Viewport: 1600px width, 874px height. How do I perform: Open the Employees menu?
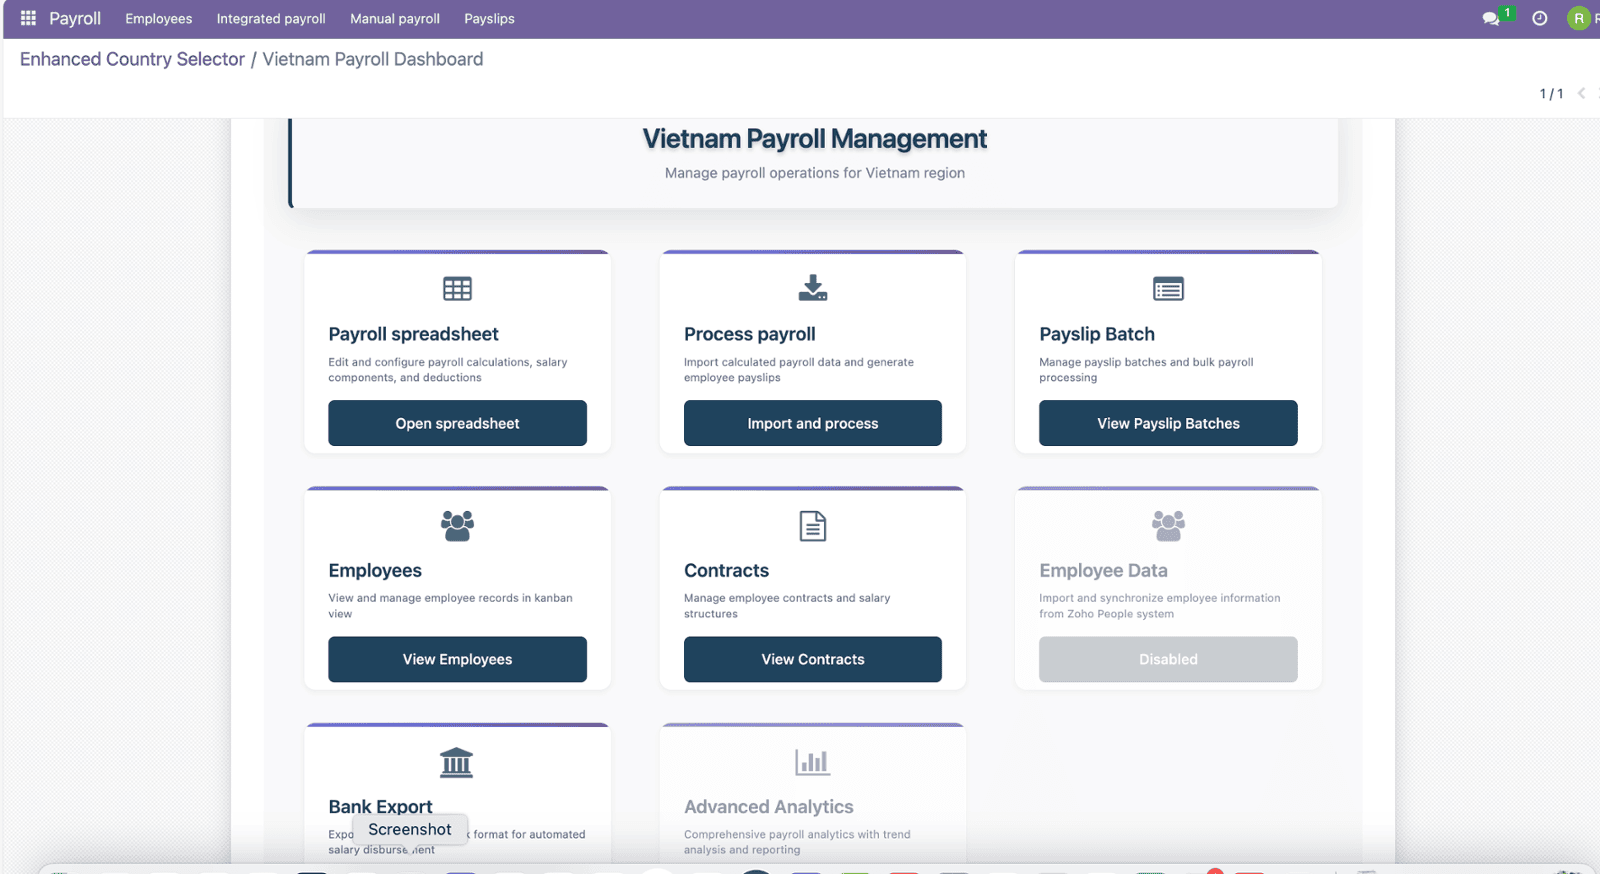click(158, 19)
